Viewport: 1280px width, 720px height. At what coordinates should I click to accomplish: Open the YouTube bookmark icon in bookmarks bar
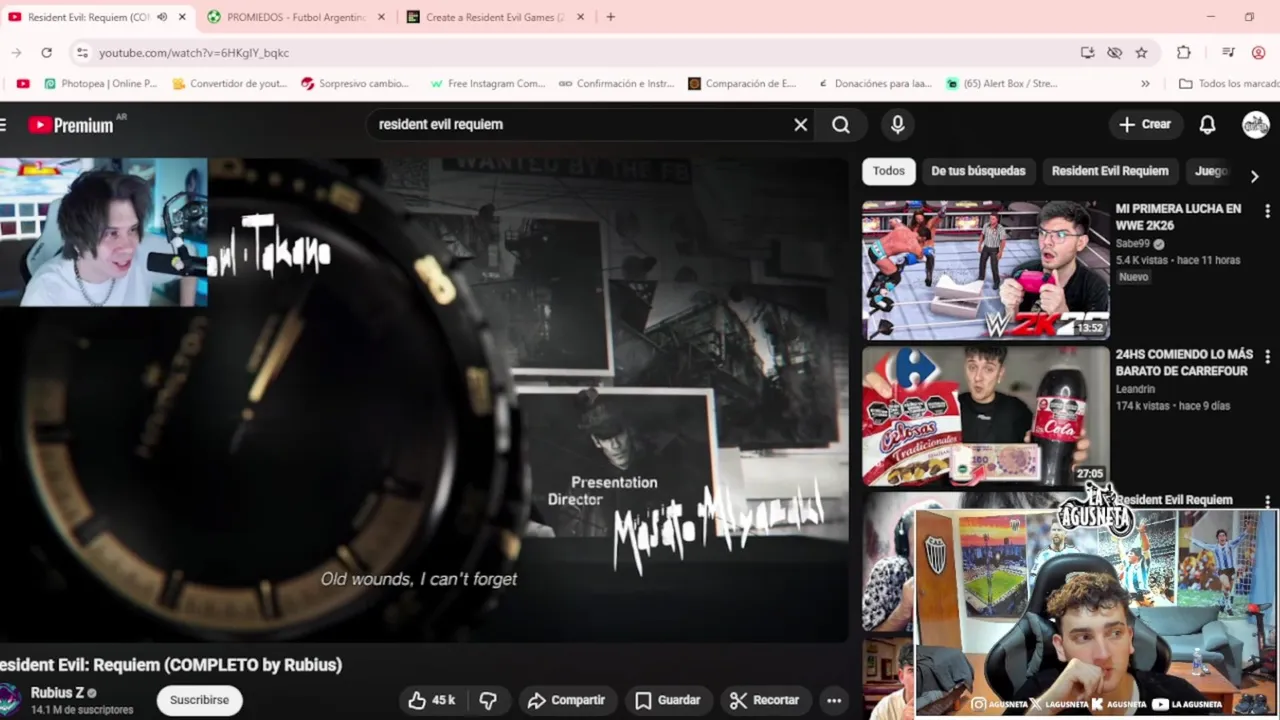click(23, 83)
